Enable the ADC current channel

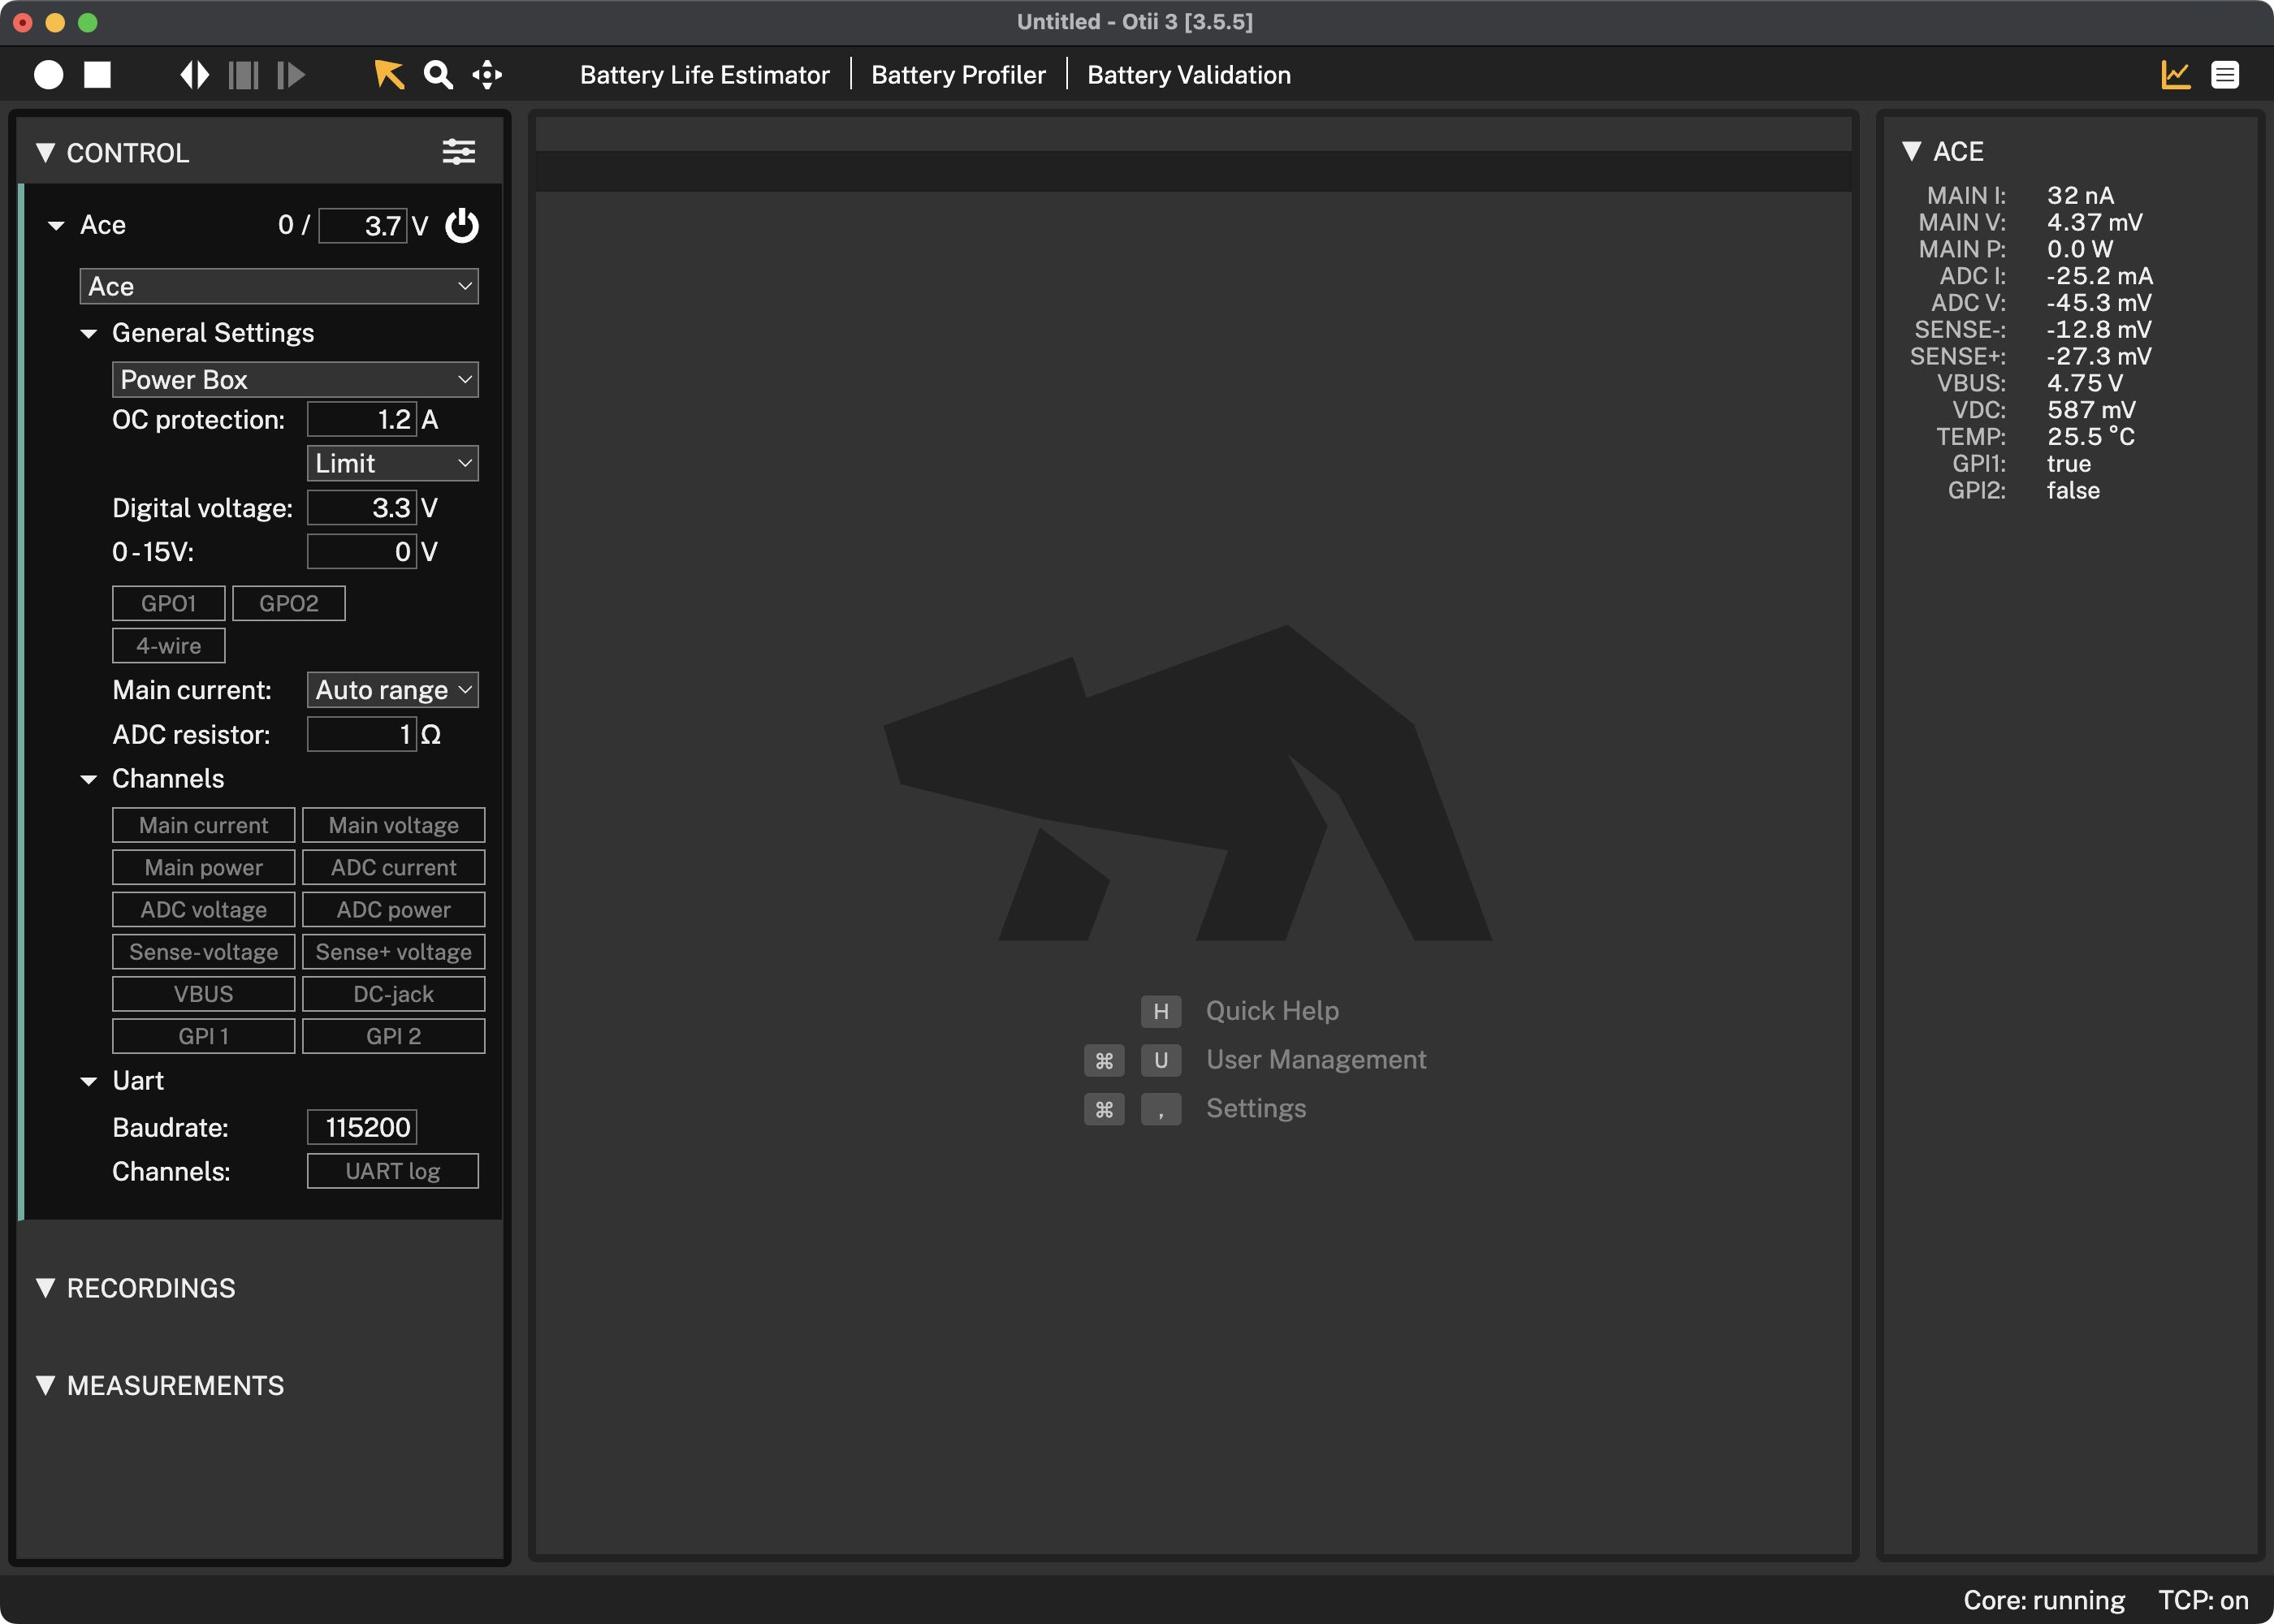(394, 867)
